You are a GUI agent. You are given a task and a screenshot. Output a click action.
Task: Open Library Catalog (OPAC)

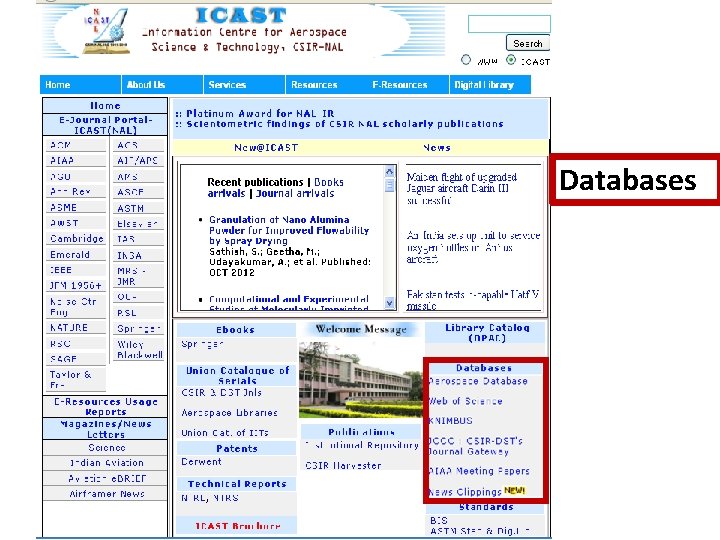[487, 333]
